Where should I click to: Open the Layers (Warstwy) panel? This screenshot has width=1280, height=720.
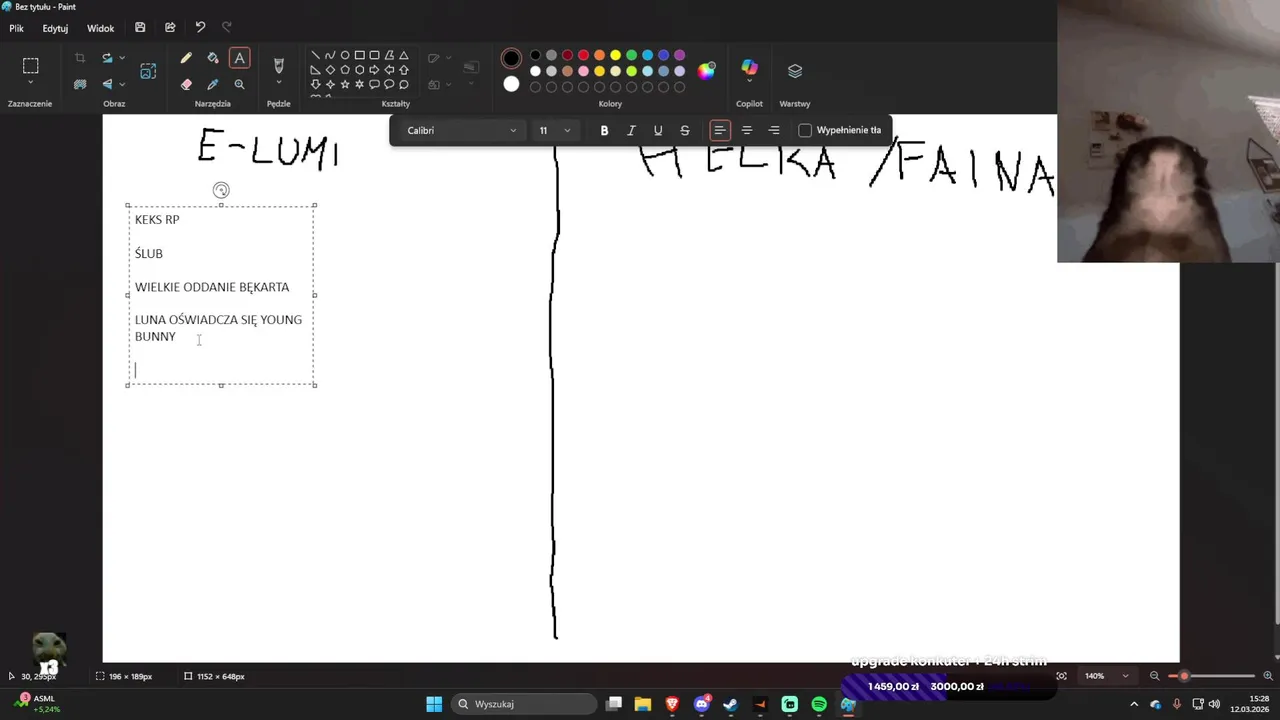click(x=795, y=71)
